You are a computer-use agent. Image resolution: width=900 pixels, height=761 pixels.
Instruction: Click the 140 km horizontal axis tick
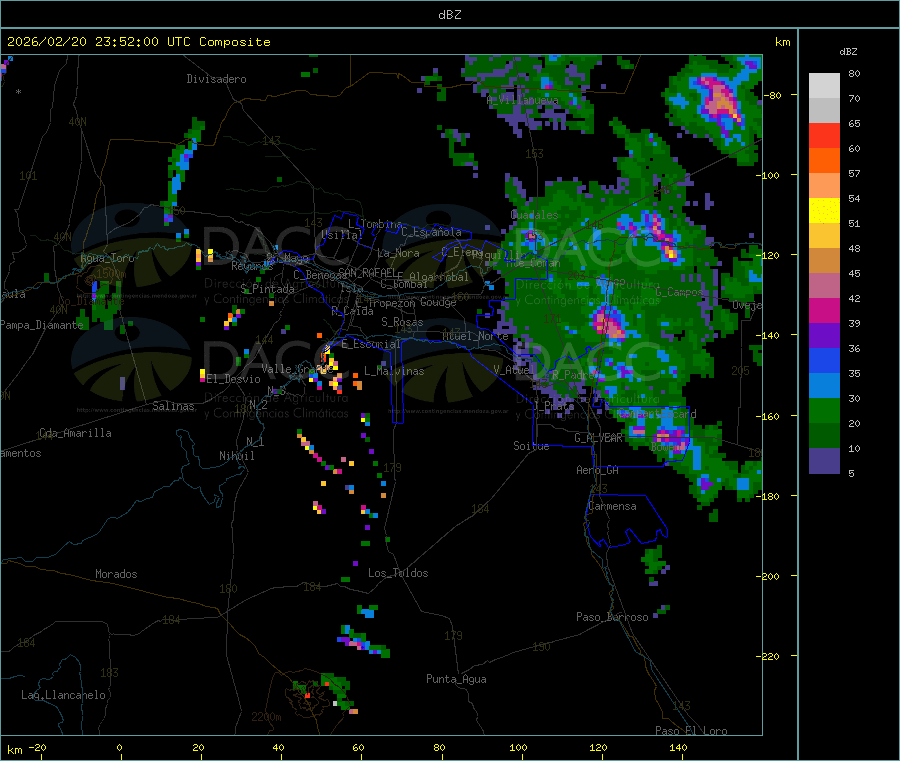(678, 747)
